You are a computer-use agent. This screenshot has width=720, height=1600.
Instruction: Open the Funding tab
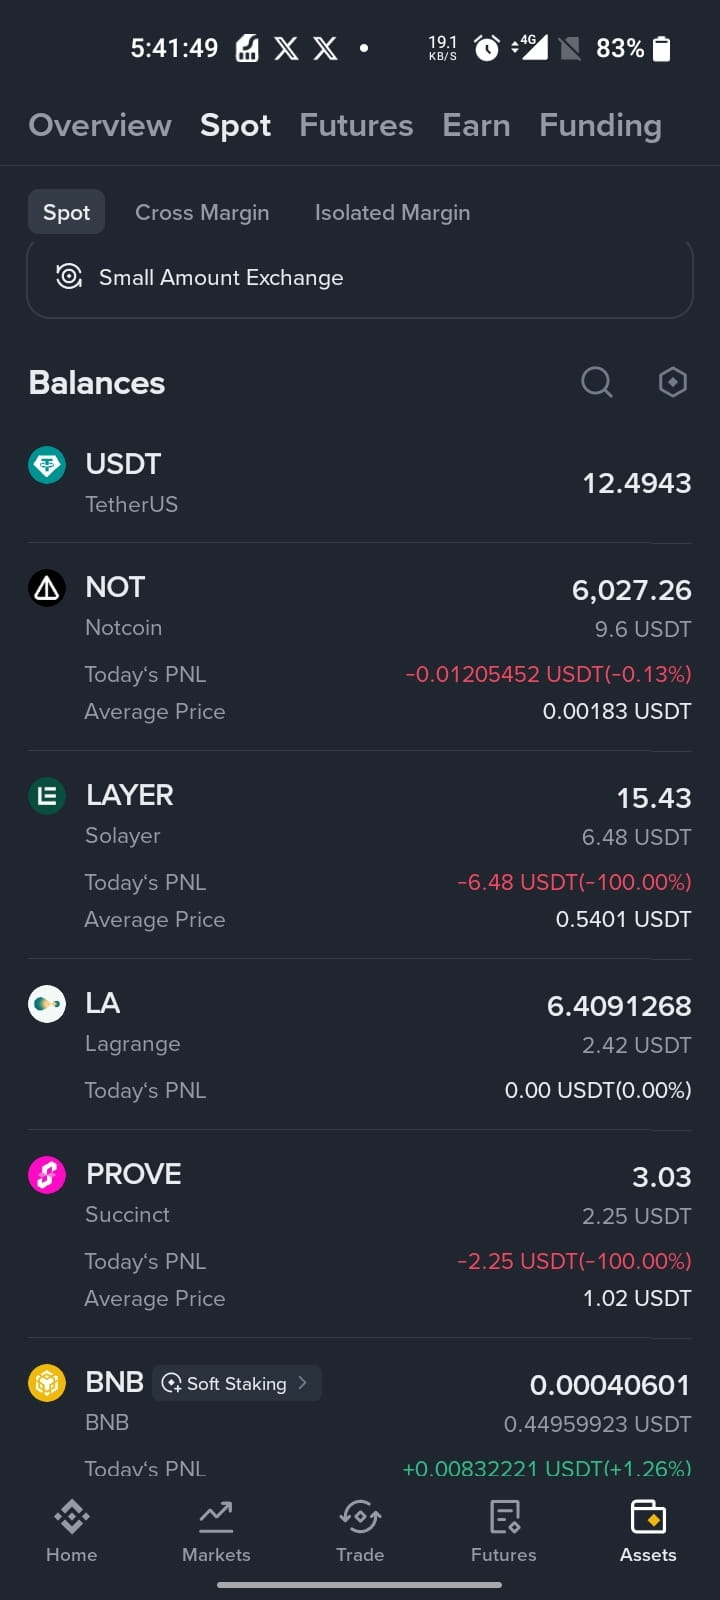click(x=600, y=125)
